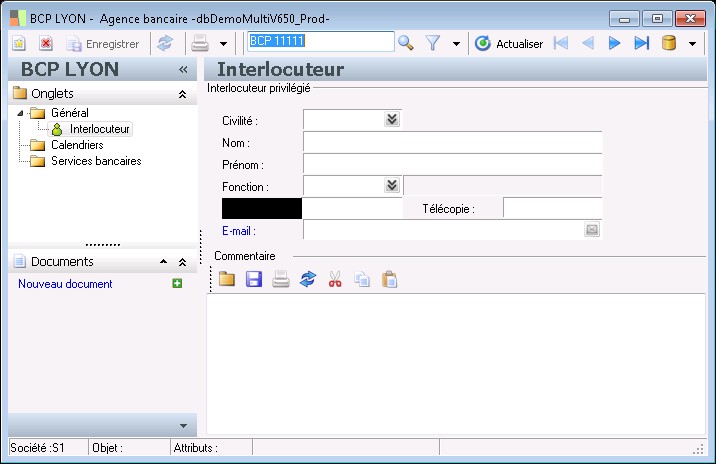
Task: Click the Documents panel up arrow
Action: pos(163,262)
